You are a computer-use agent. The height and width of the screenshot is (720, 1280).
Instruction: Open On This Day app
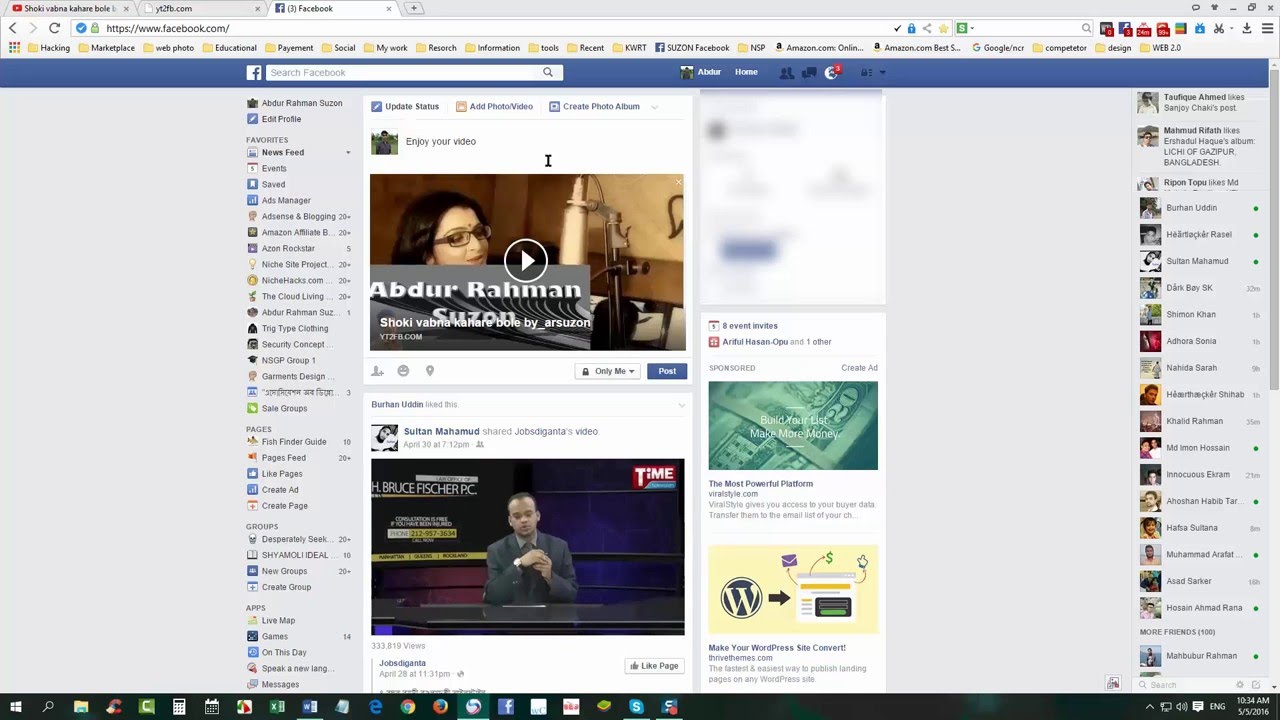coord(284,653)
